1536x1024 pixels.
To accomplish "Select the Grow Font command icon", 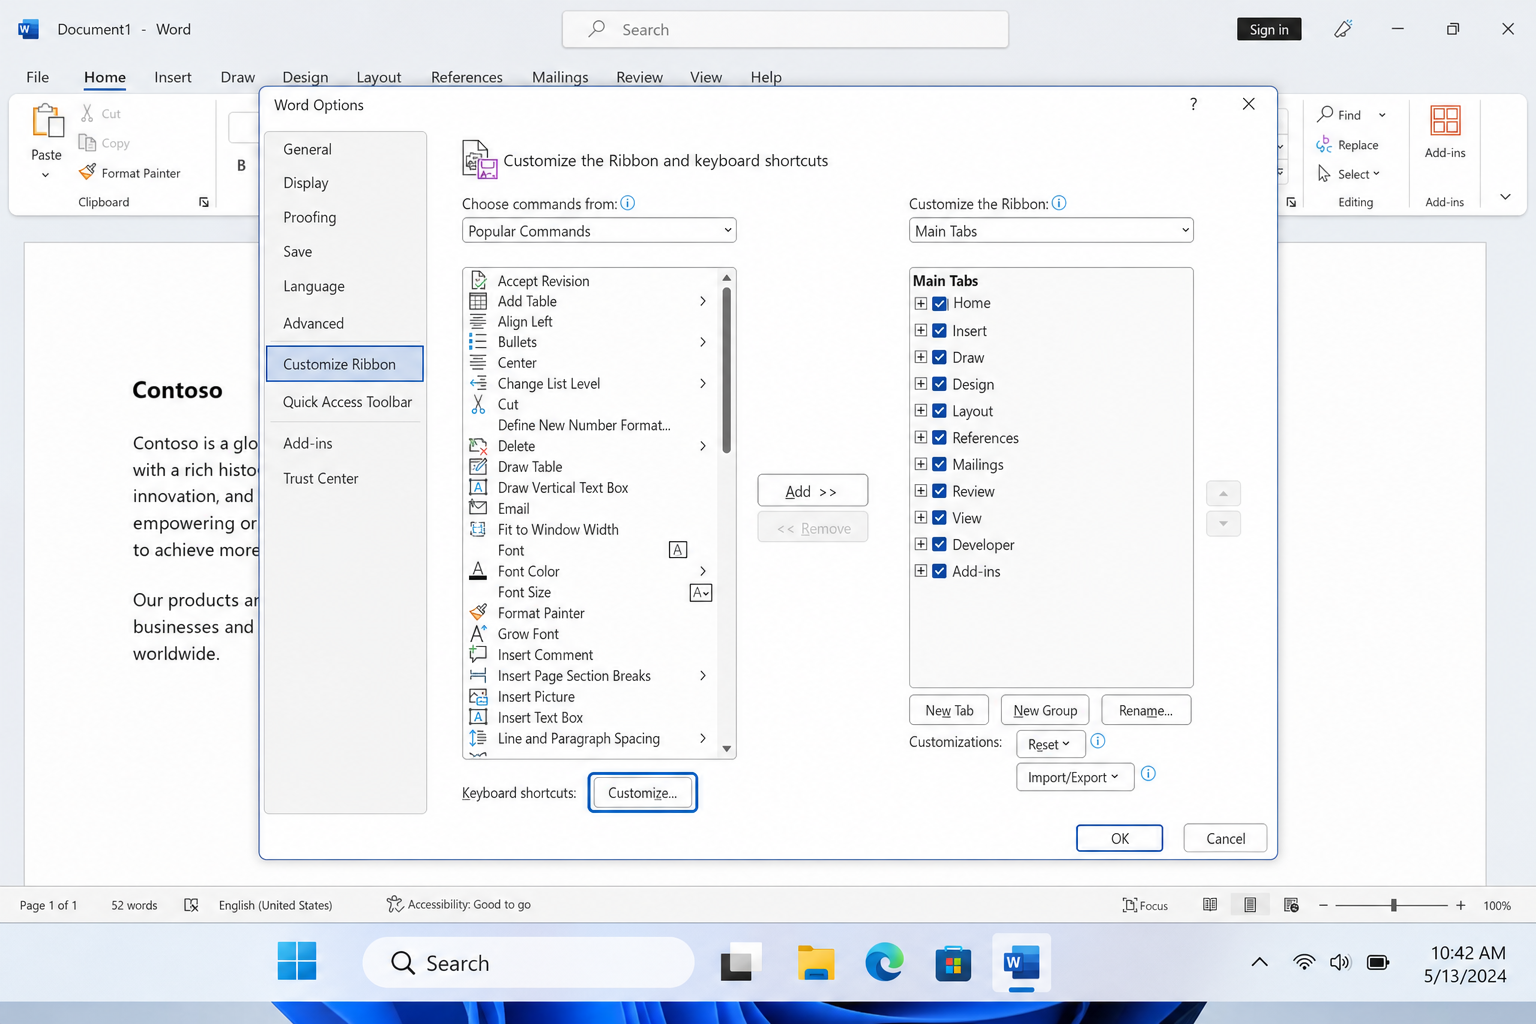I will (x=478, y=634).
